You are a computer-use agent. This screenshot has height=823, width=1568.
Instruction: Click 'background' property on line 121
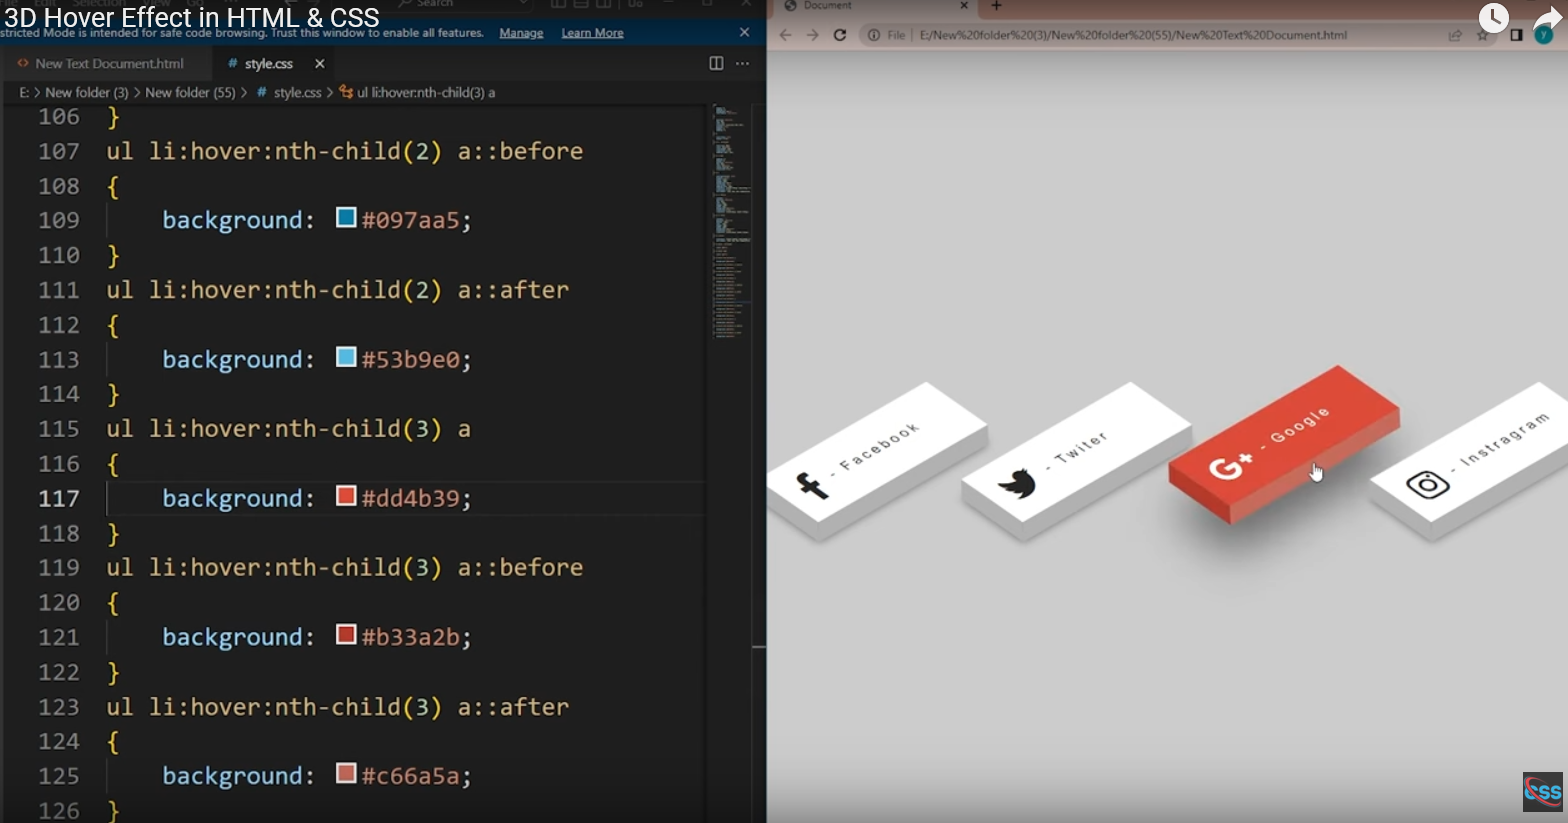coord(232,637)
